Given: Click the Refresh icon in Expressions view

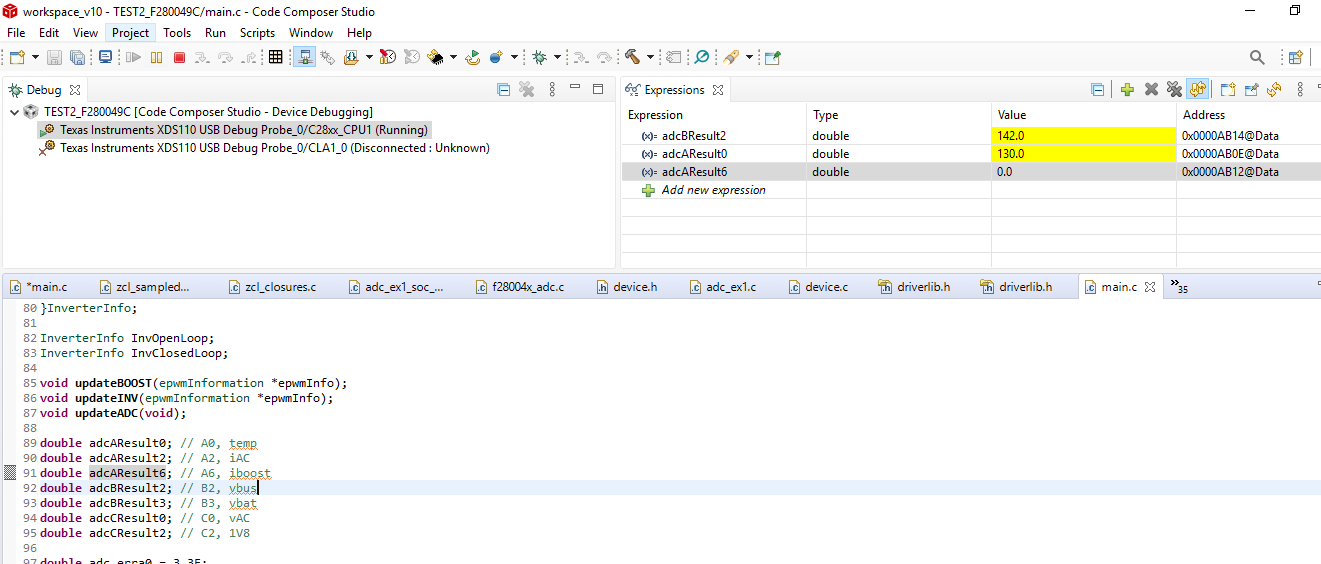Looking at the screenshot, I should point(1274,89).
